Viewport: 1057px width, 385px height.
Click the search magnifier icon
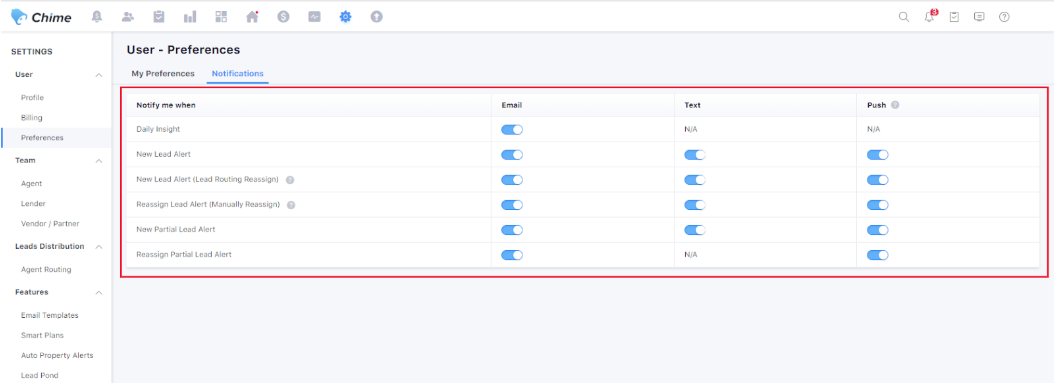(904, 17)
